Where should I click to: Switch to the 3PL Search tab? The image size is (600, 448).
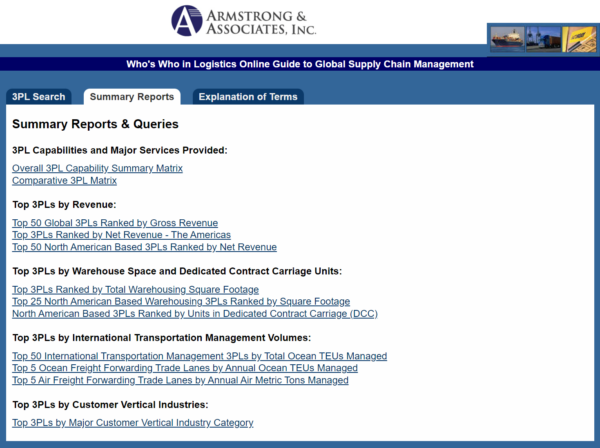tap(38, 97)
